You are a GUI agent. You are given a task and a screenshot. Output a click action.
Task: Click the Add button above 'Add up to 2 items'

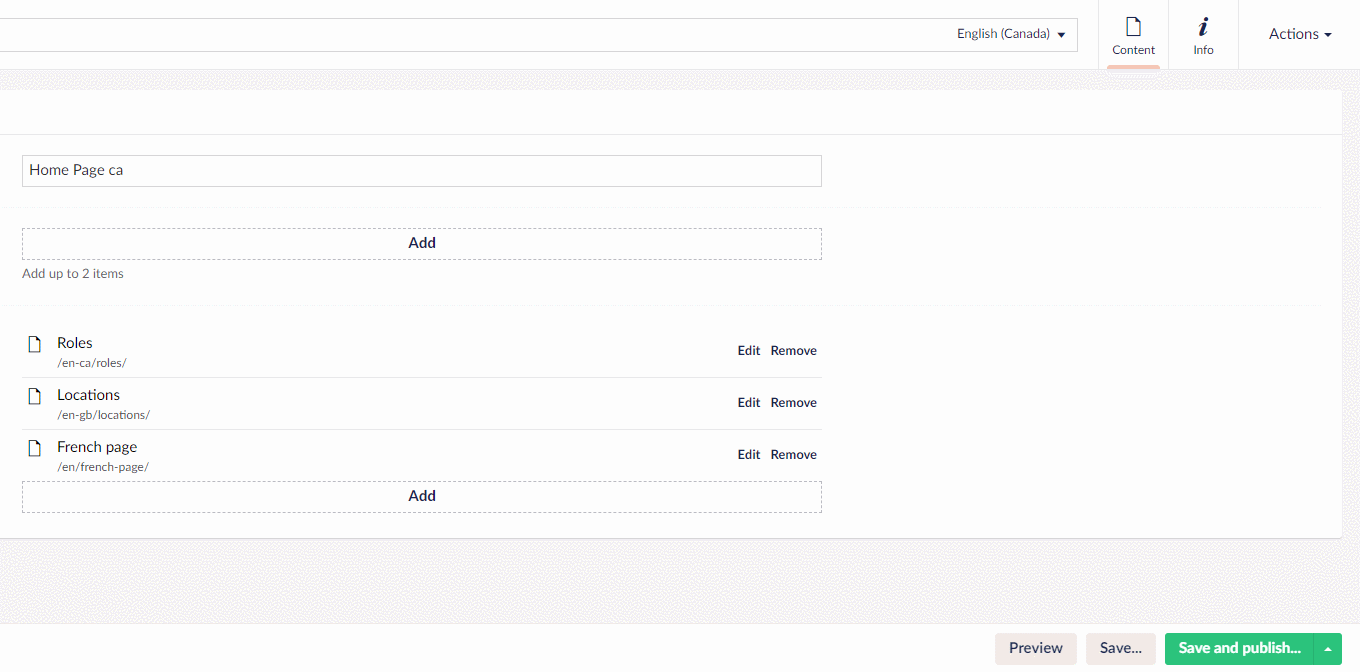tap(422, 243)
